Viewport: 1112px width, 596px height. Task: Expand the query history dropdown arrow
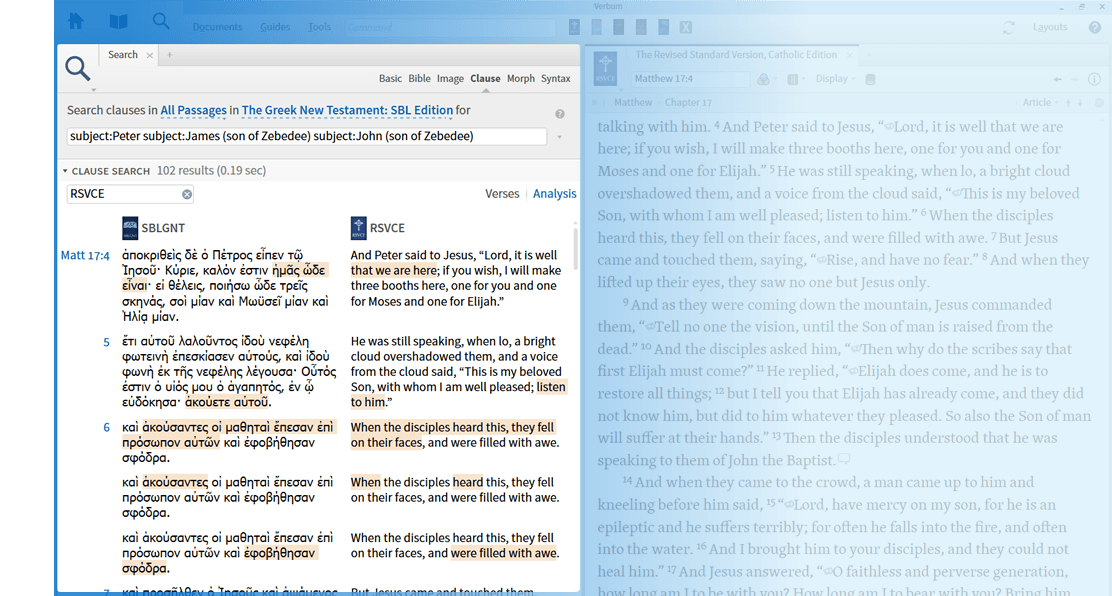point(560,137)
